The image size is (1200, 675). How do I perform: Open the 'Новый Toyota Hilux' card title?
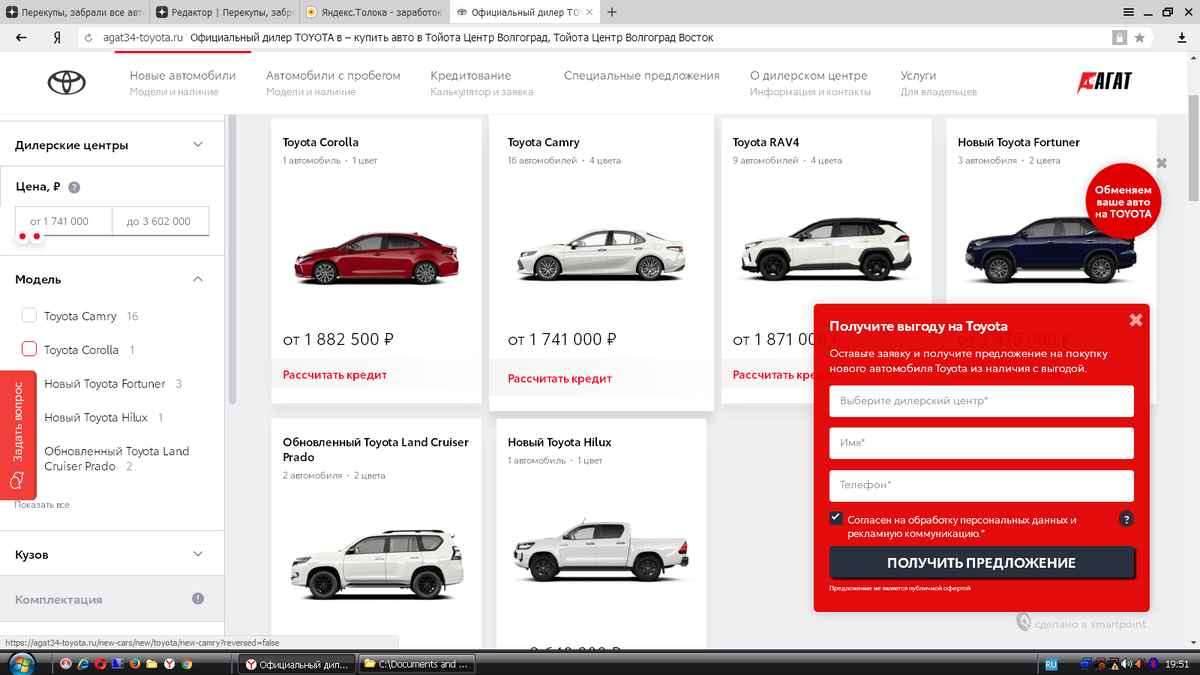pyautogui.click(x=559, y=442)
